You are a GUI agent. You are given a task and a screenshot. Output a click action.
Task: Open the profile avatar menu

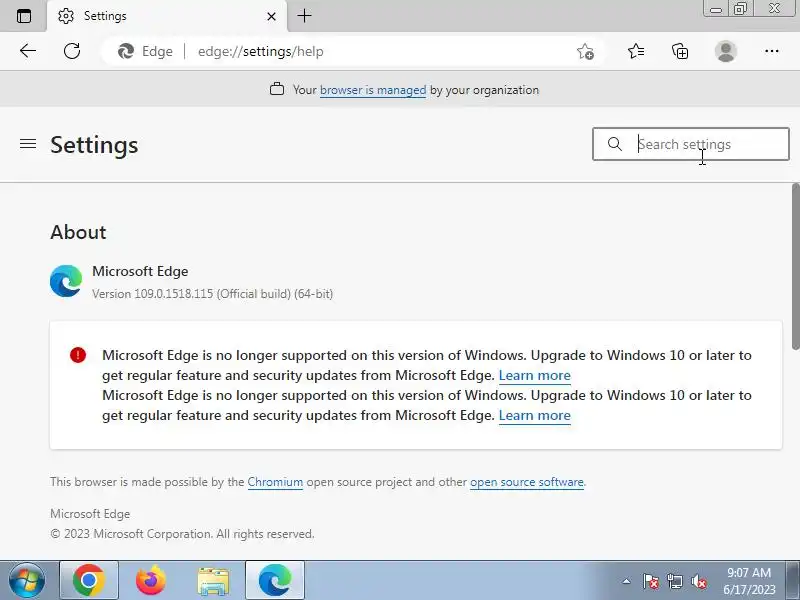(x=726, y=51)
